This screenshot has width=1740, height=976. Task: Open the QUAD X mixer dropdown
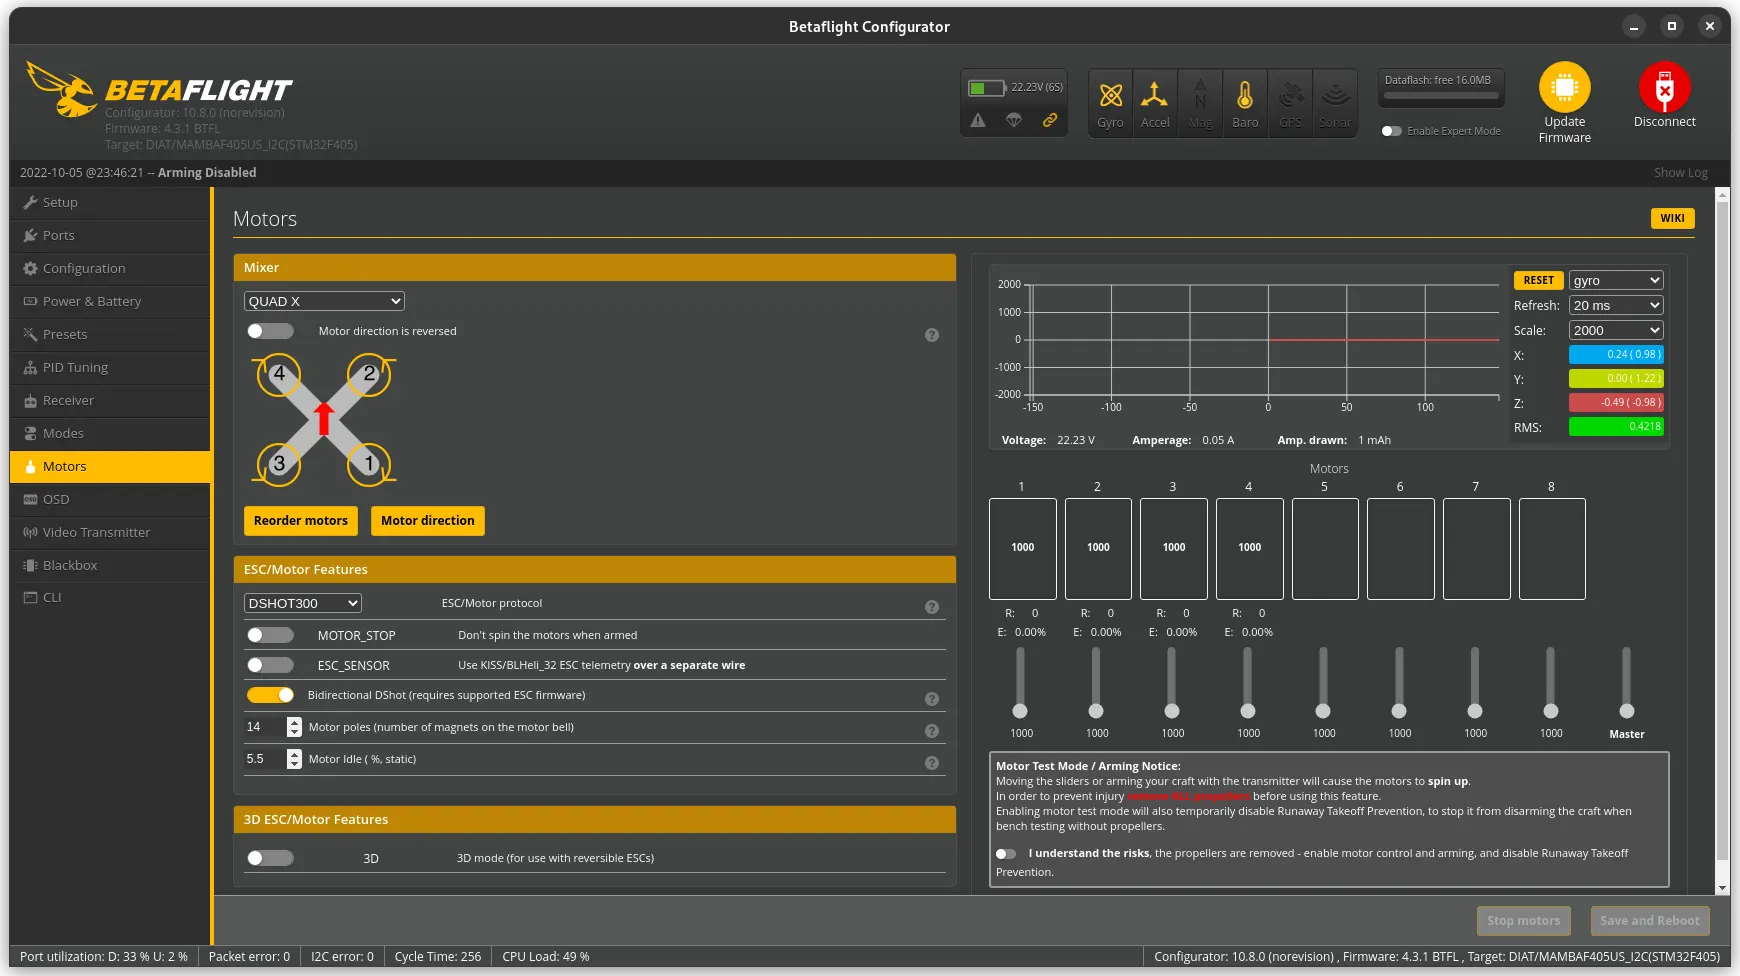(324, 301)
